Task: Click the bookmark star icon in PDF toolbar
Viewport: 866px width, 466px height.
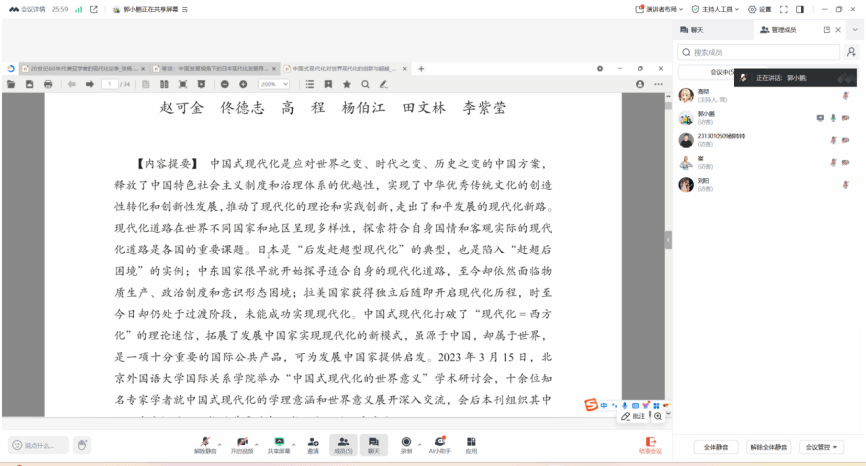Action: click(x=347, y=85)
